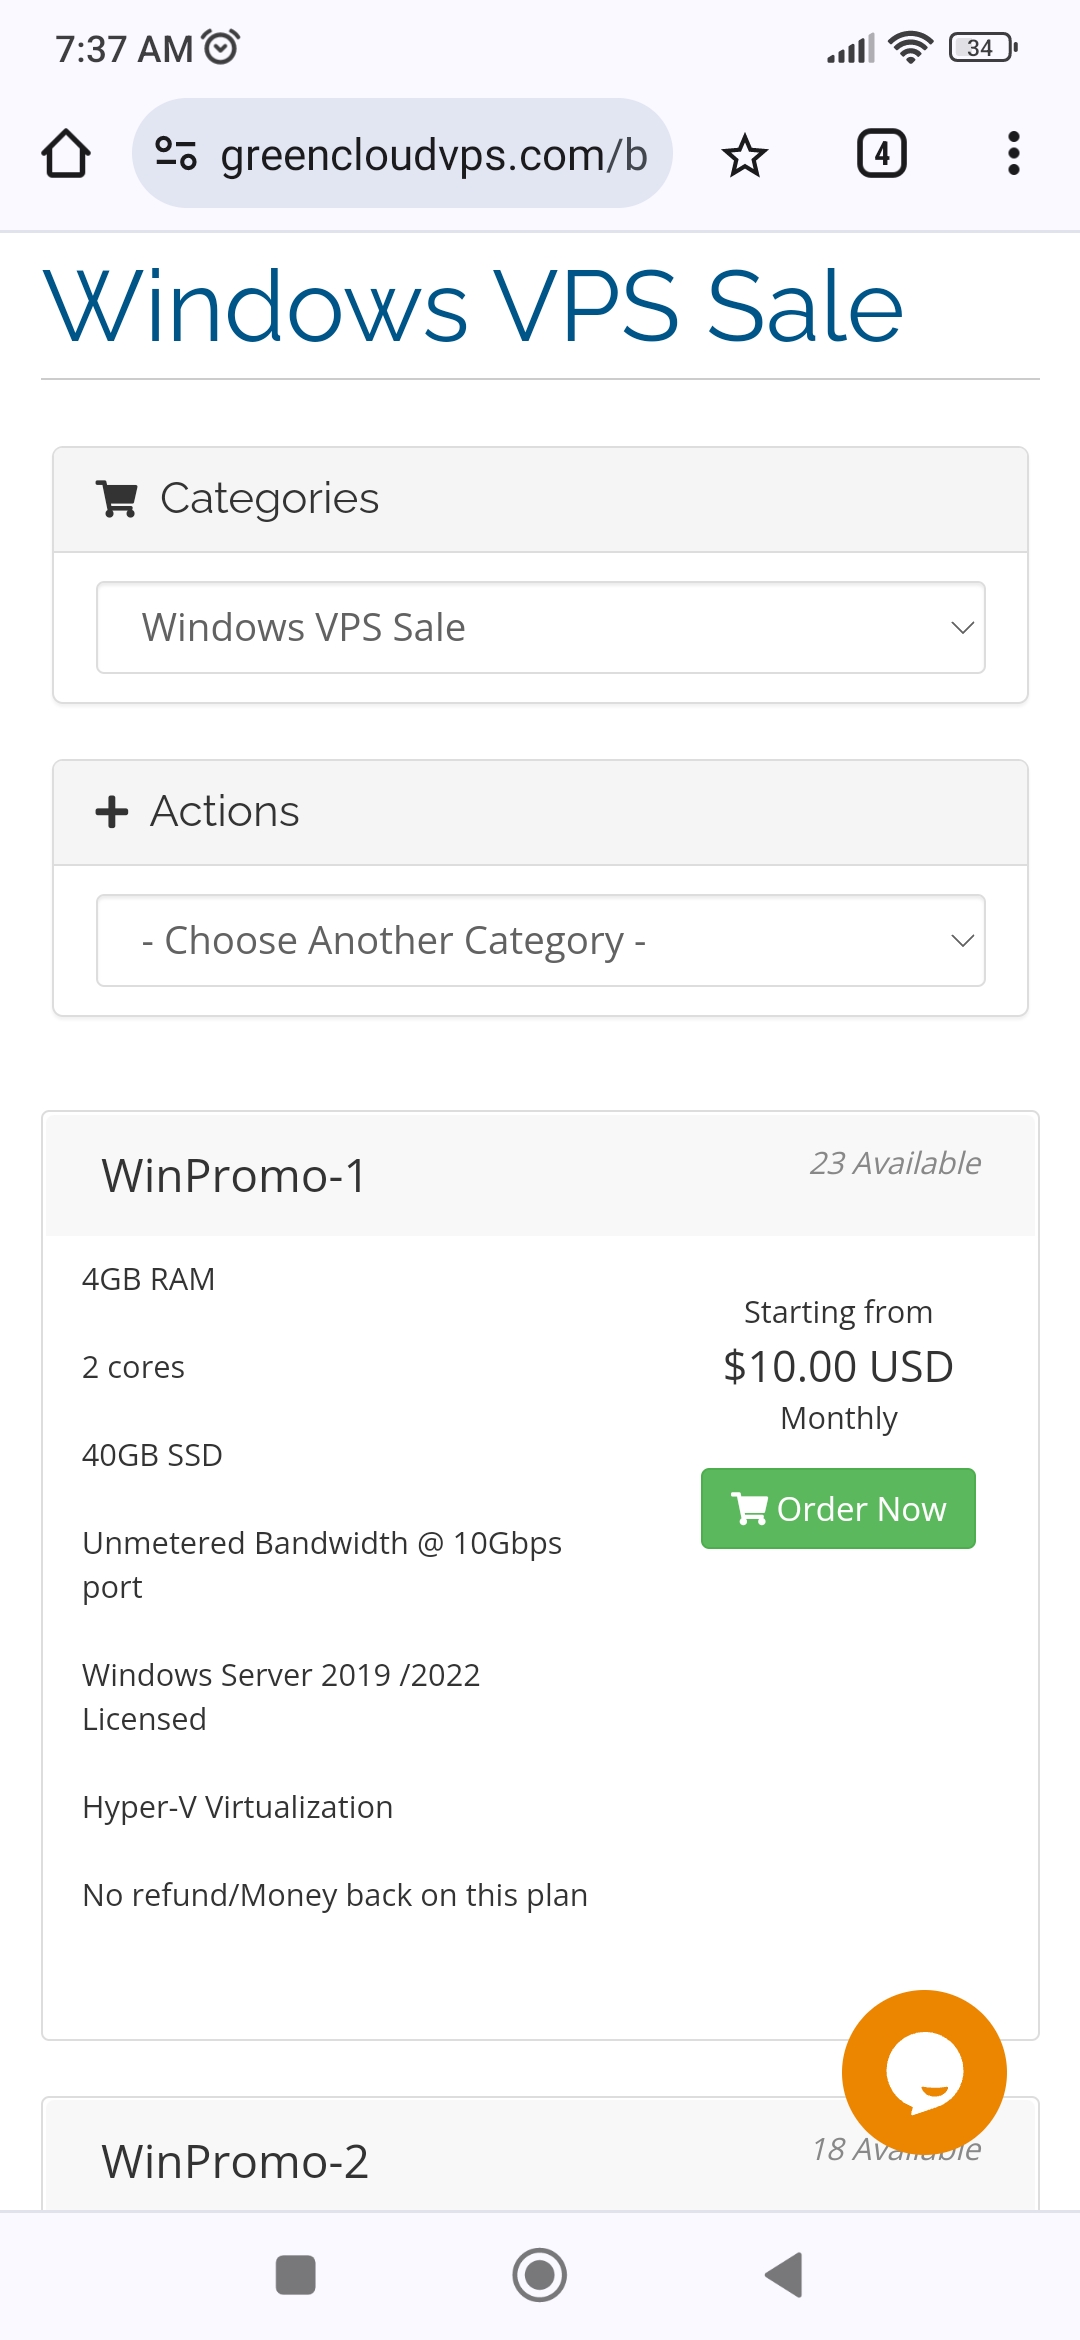Tap the Android home circle button
1080x2340 pixels.
tap(540, 2275)
